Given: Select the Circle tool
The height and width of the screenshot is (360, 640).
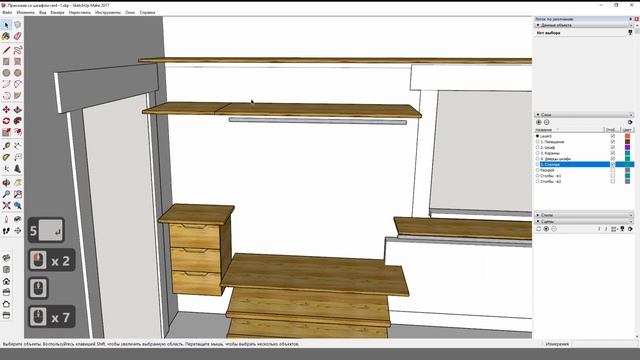Looking at the screenshot, I should (x=6, y=73).
